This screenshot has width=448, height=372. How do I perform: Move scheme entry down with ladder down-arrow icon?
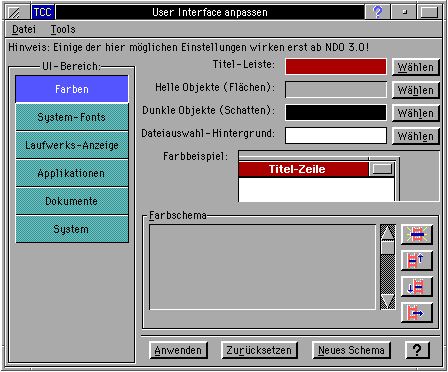[417, 286]
